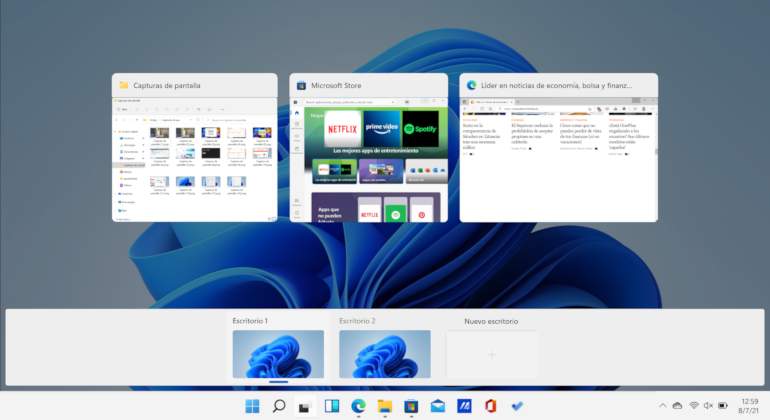The image size is (770, 420).
Task: Switch to Escritorio 1 desktop thumbnail
Action: (278, 354)
